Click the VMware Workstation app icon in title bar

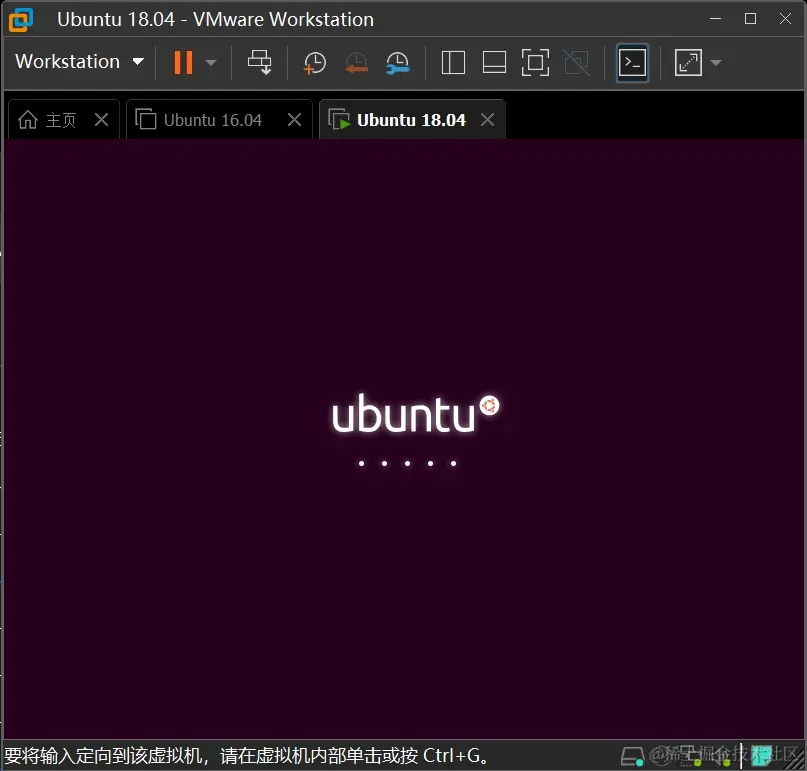(21, 20)
